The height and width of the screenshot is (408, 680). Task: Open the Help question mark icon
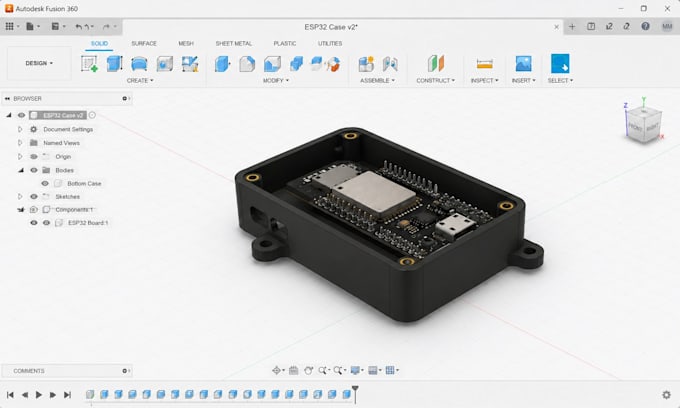(645, 26)
